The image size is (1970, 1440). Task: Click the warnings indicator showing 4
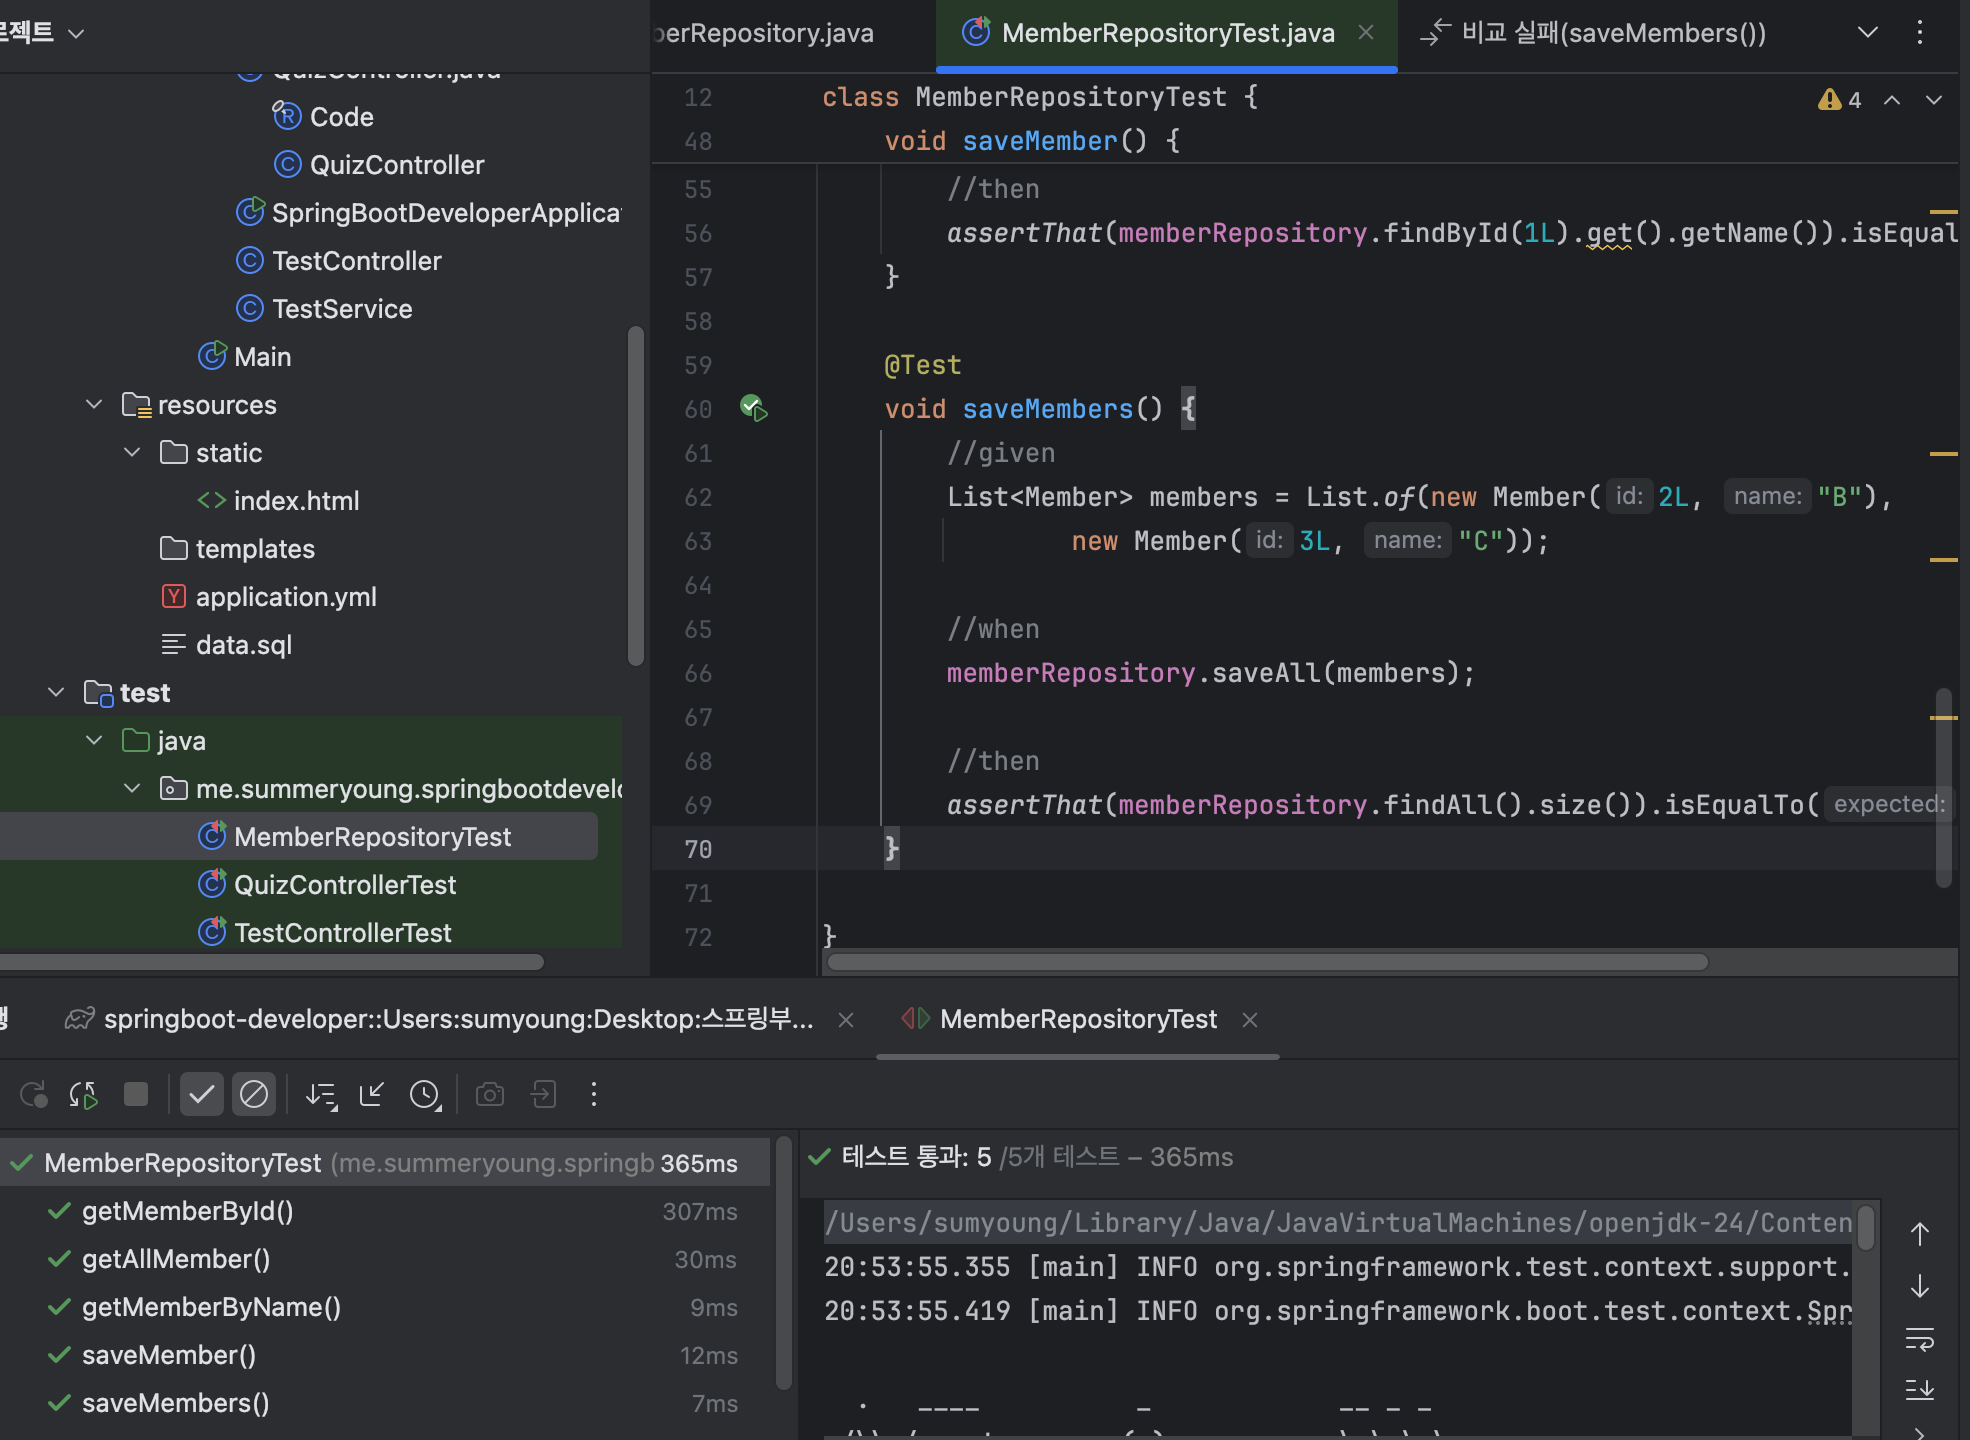click(1839, 100)
